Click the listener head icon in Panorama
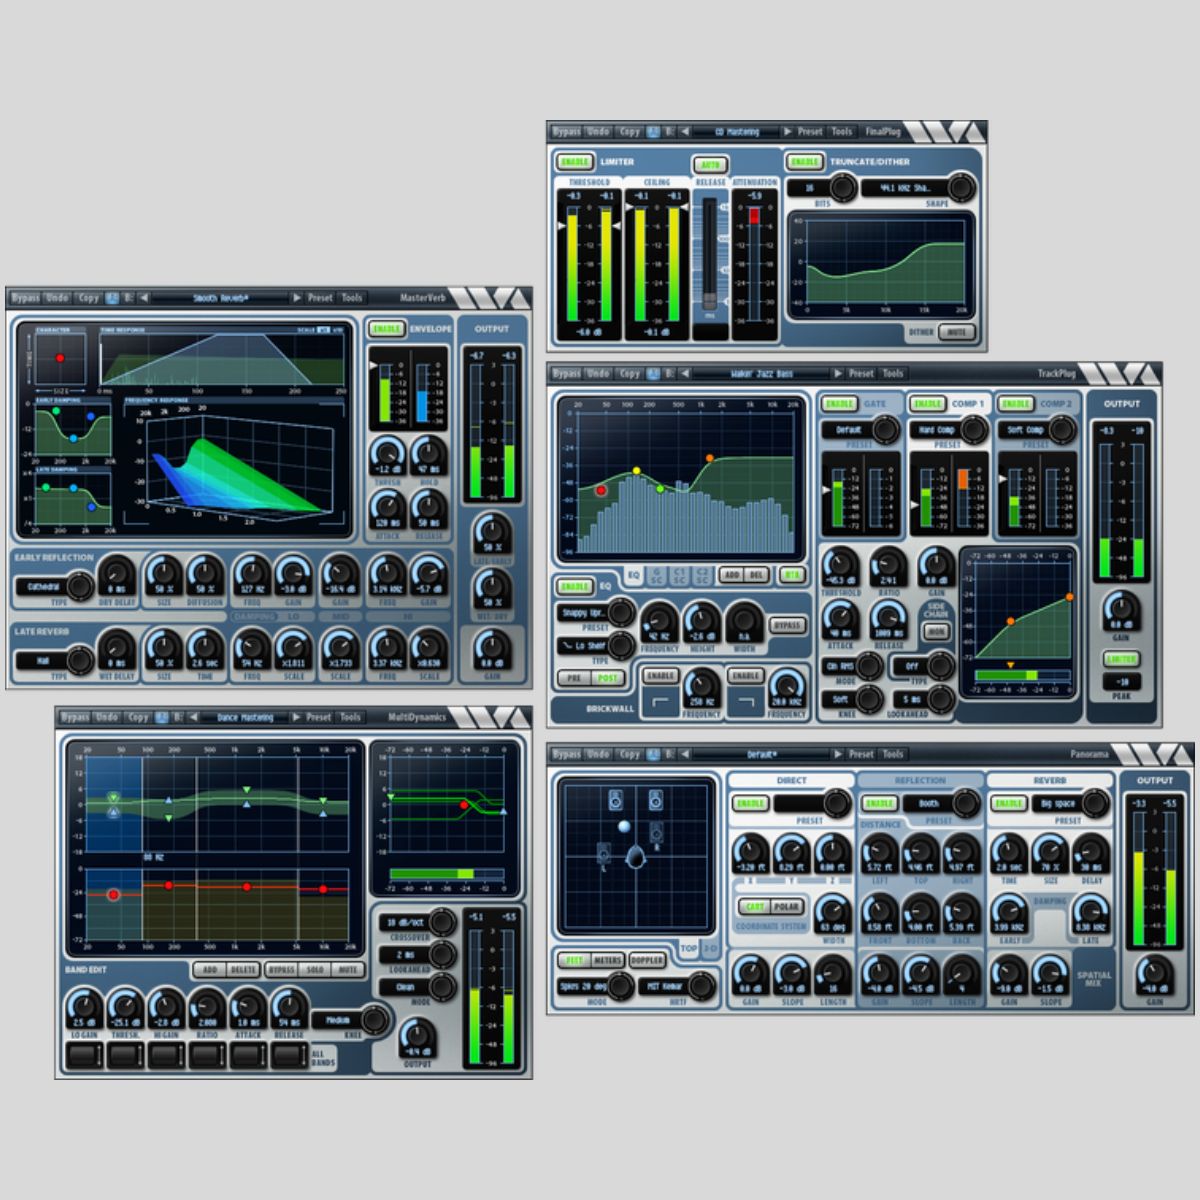This screenshot has height=1200, width=1200. coord(636,856)
